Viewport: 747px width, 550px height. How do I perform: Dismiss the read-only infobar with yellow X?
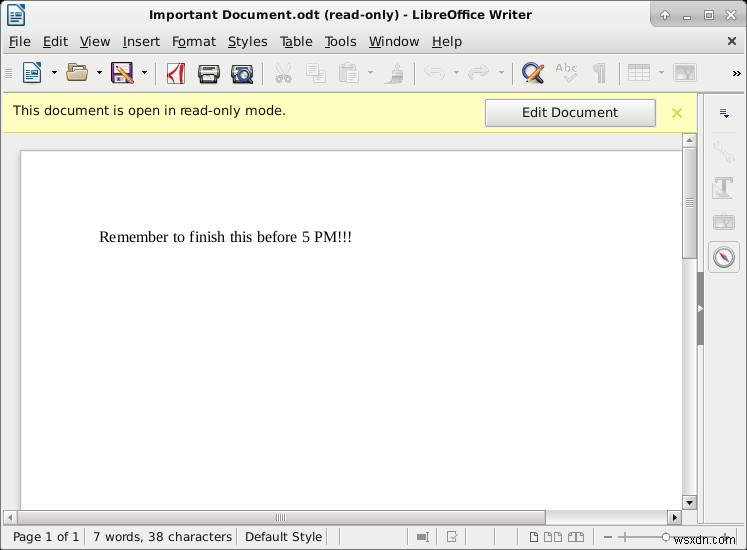click(x=676, y=113)
